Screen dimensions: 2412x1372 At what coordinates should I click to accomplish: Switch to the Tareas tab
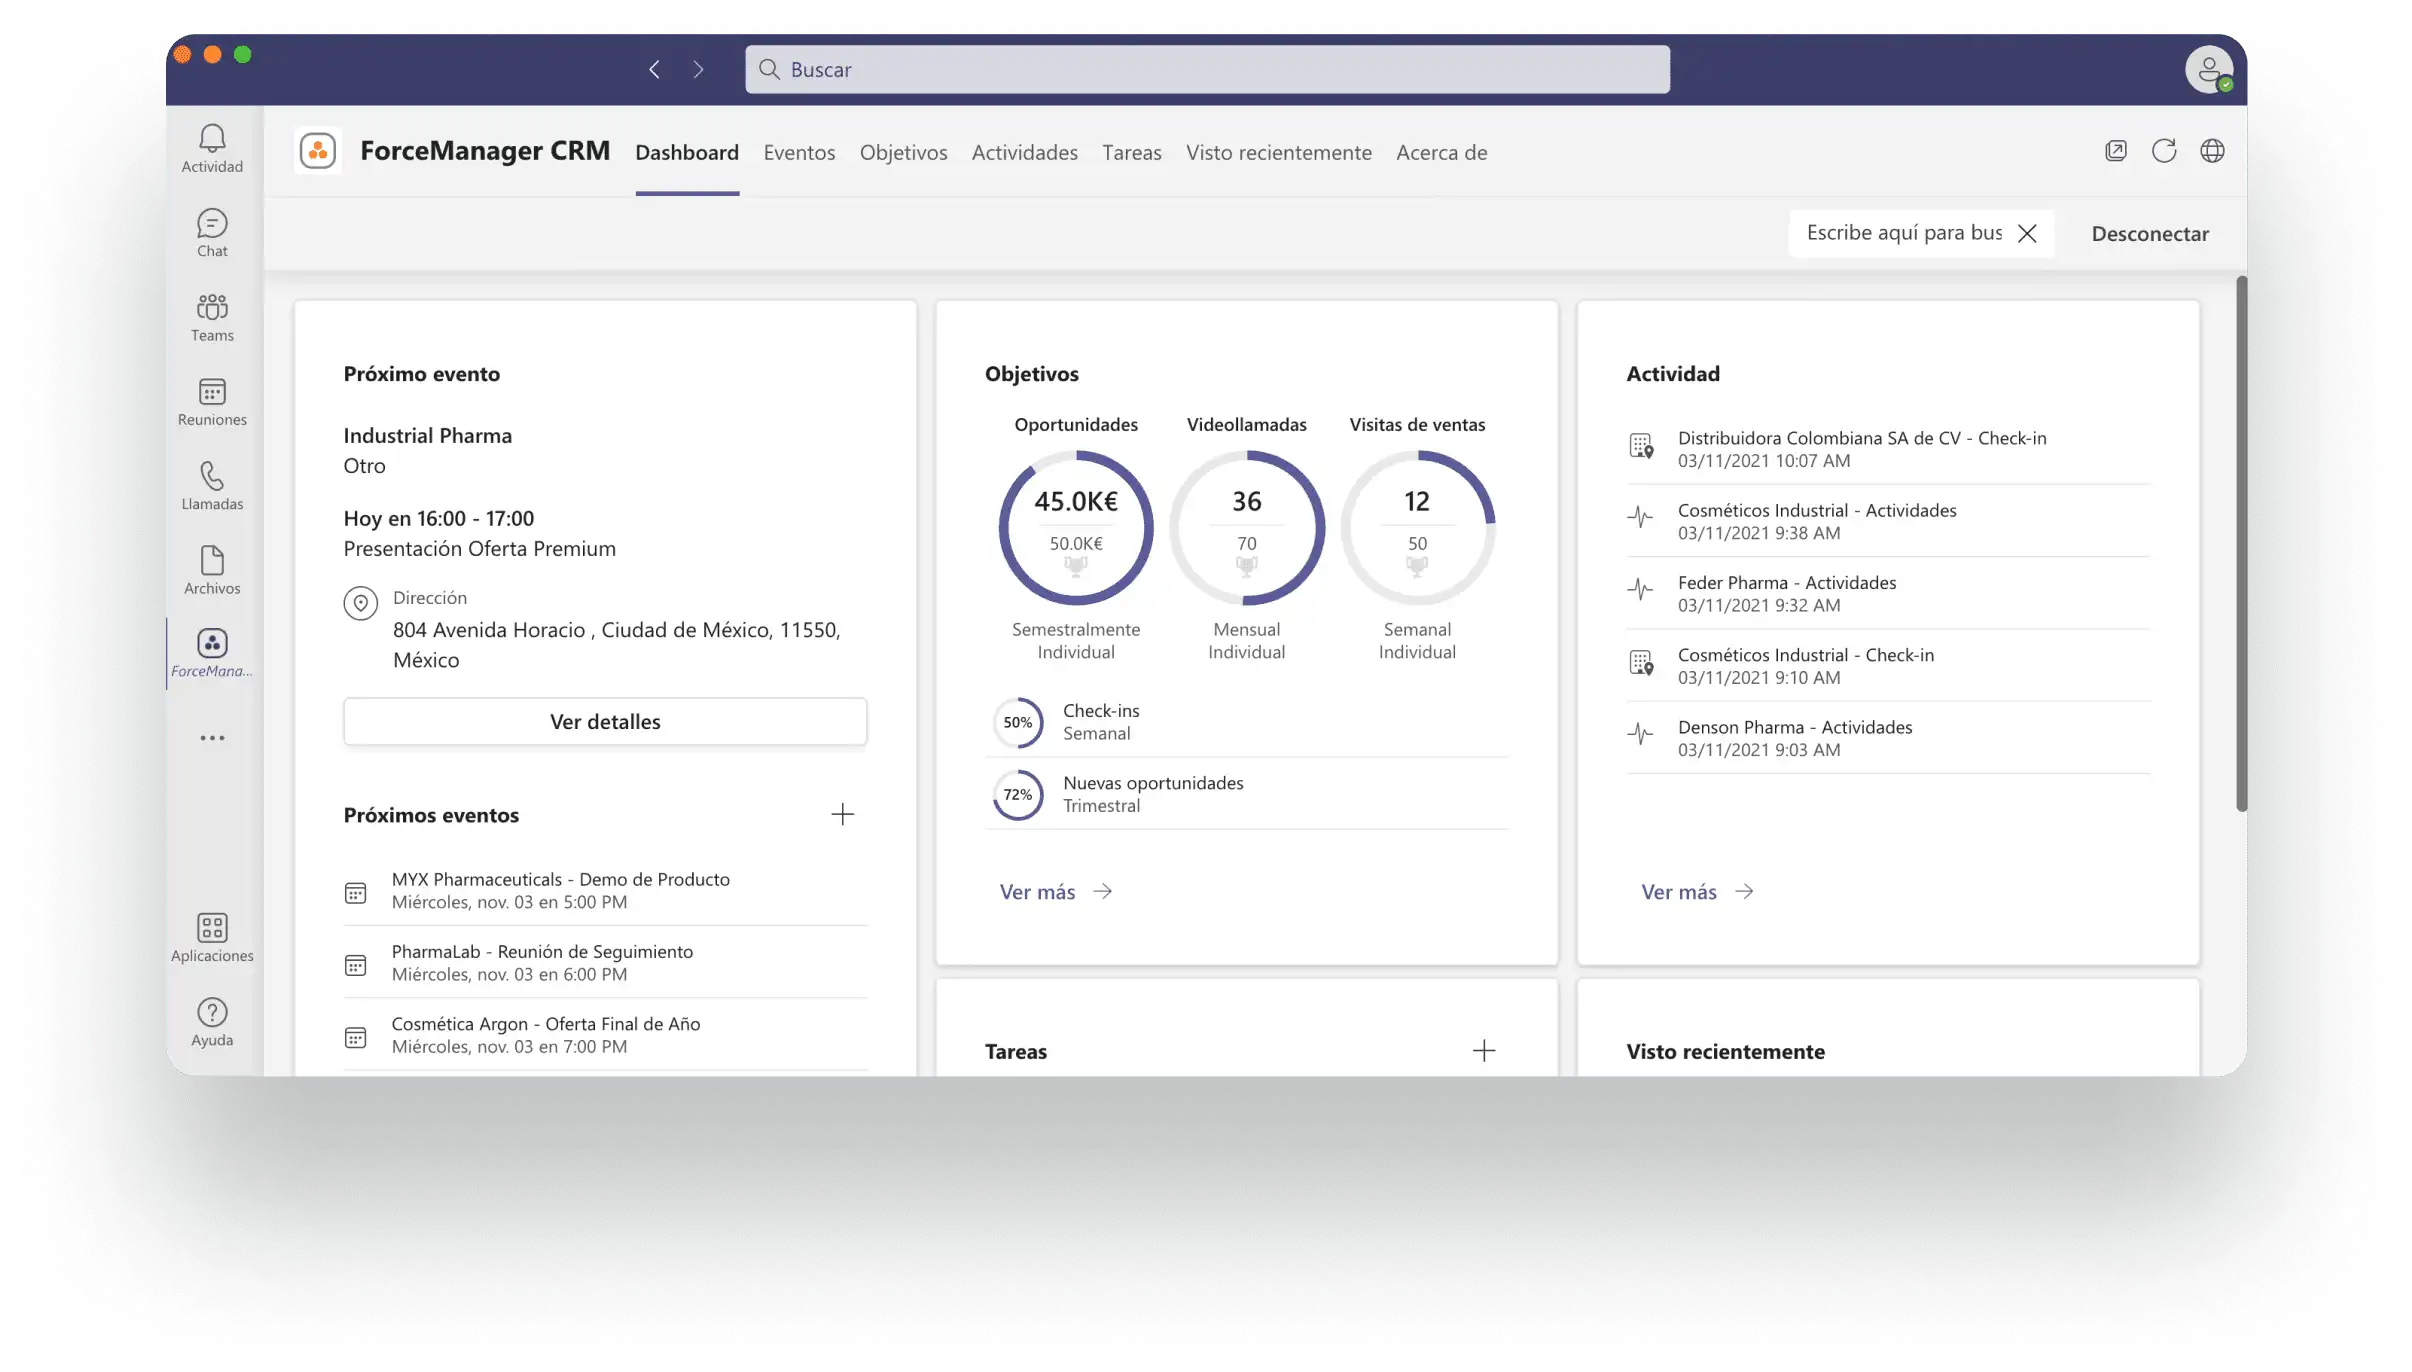1131,152
